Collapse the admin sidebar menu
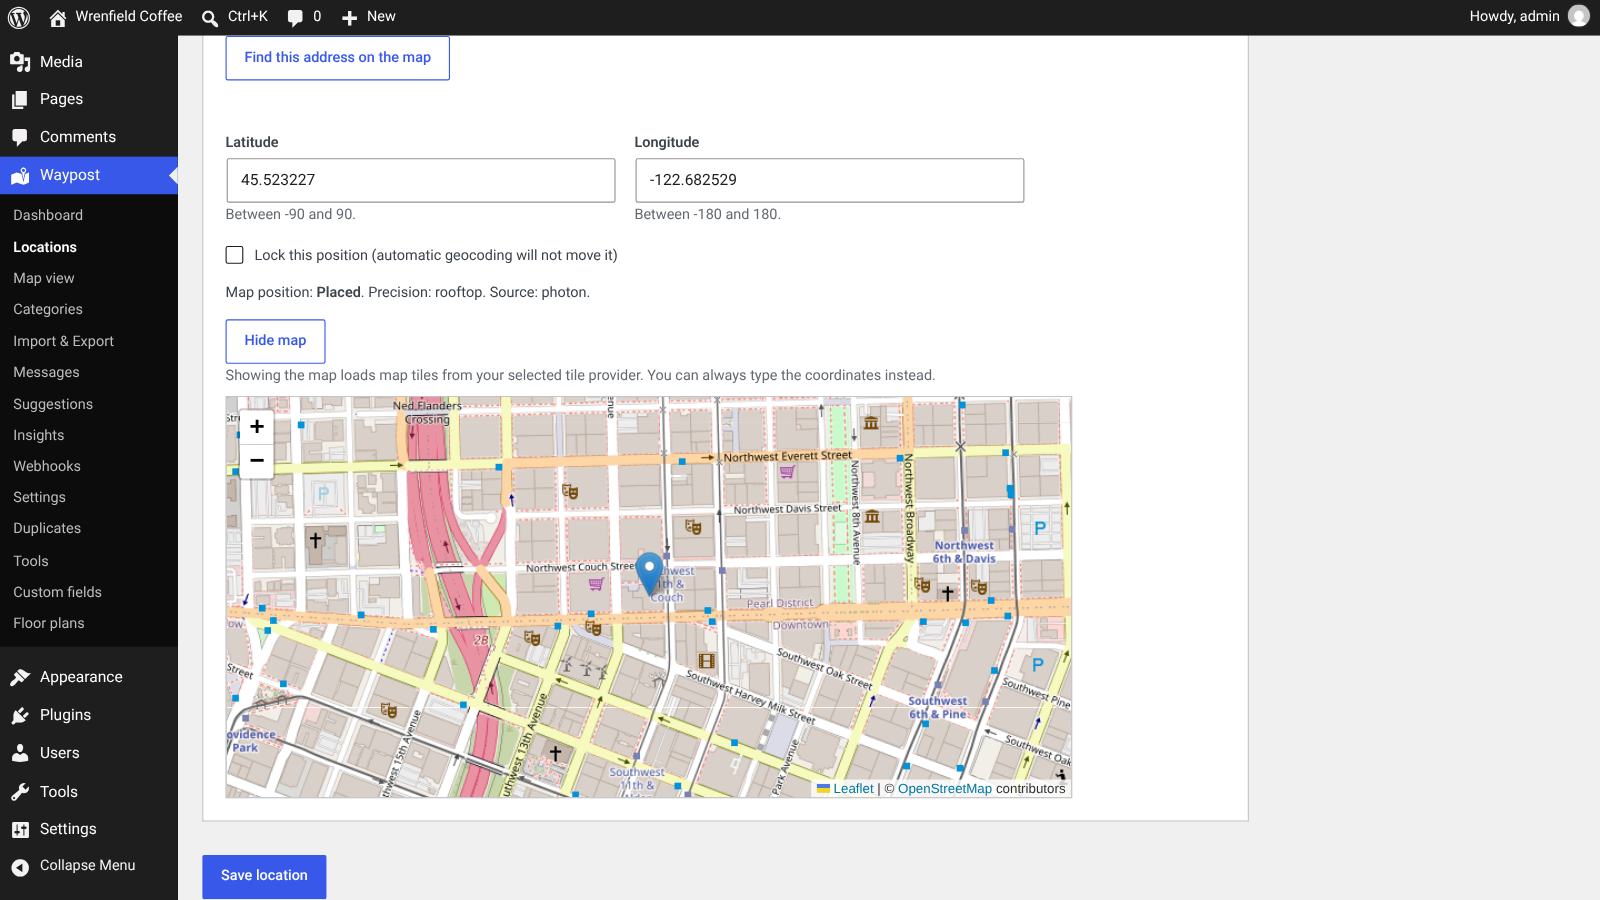The image size is (1600, 900). pos(89,866)
